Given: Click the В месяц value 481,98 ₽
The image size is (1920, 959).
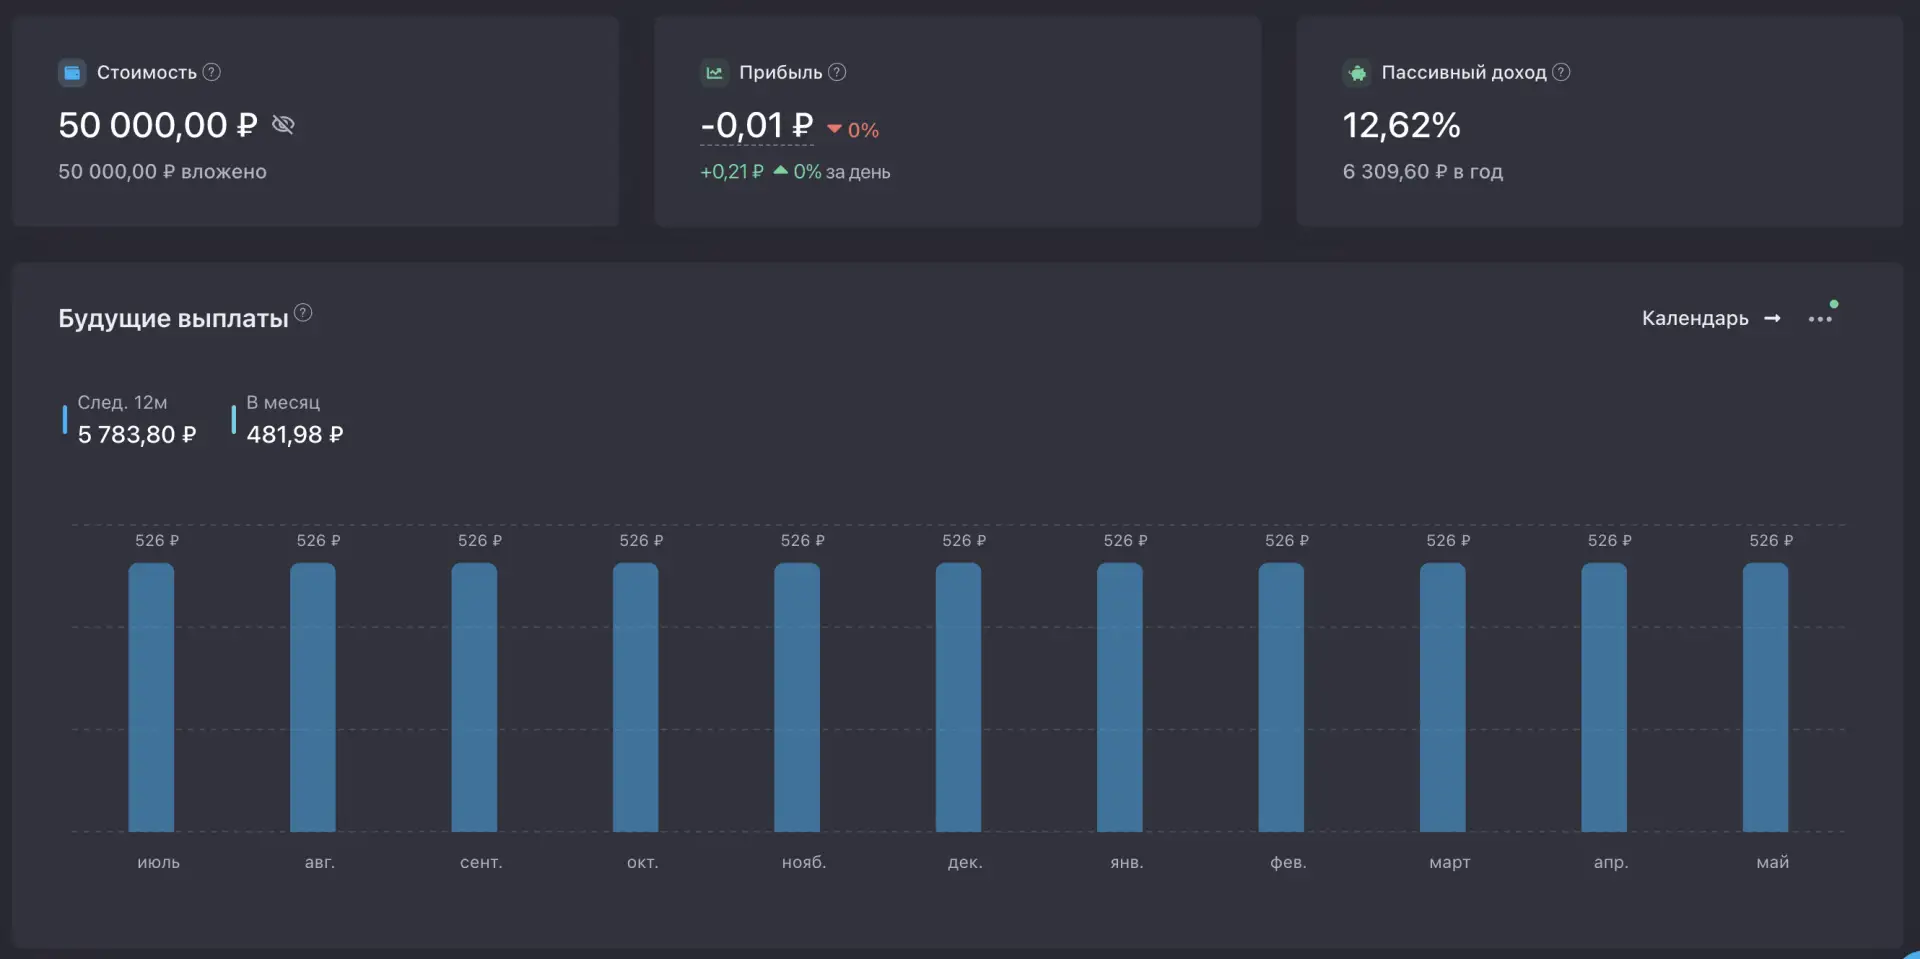Looking at the screenshot, I should [x=295, y=434].
